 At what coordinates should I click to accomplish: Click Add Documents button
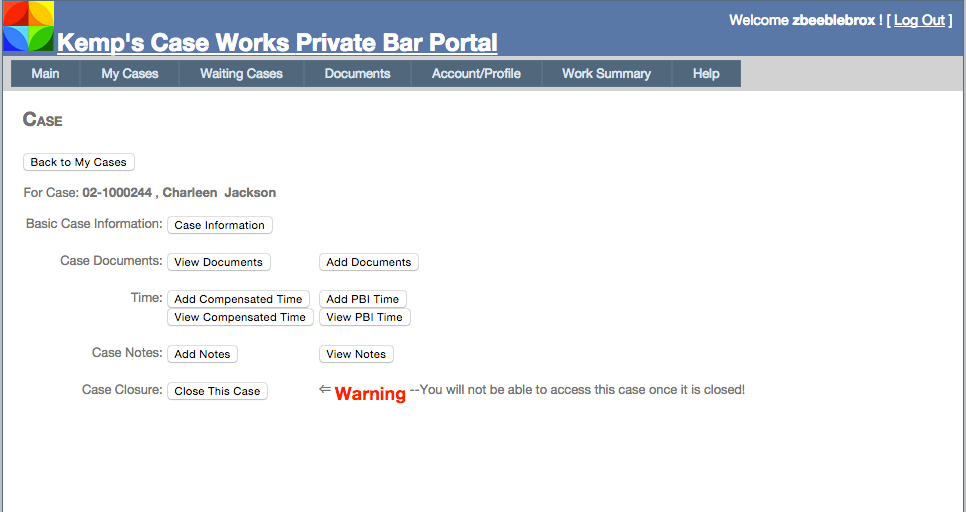[368, 262]
